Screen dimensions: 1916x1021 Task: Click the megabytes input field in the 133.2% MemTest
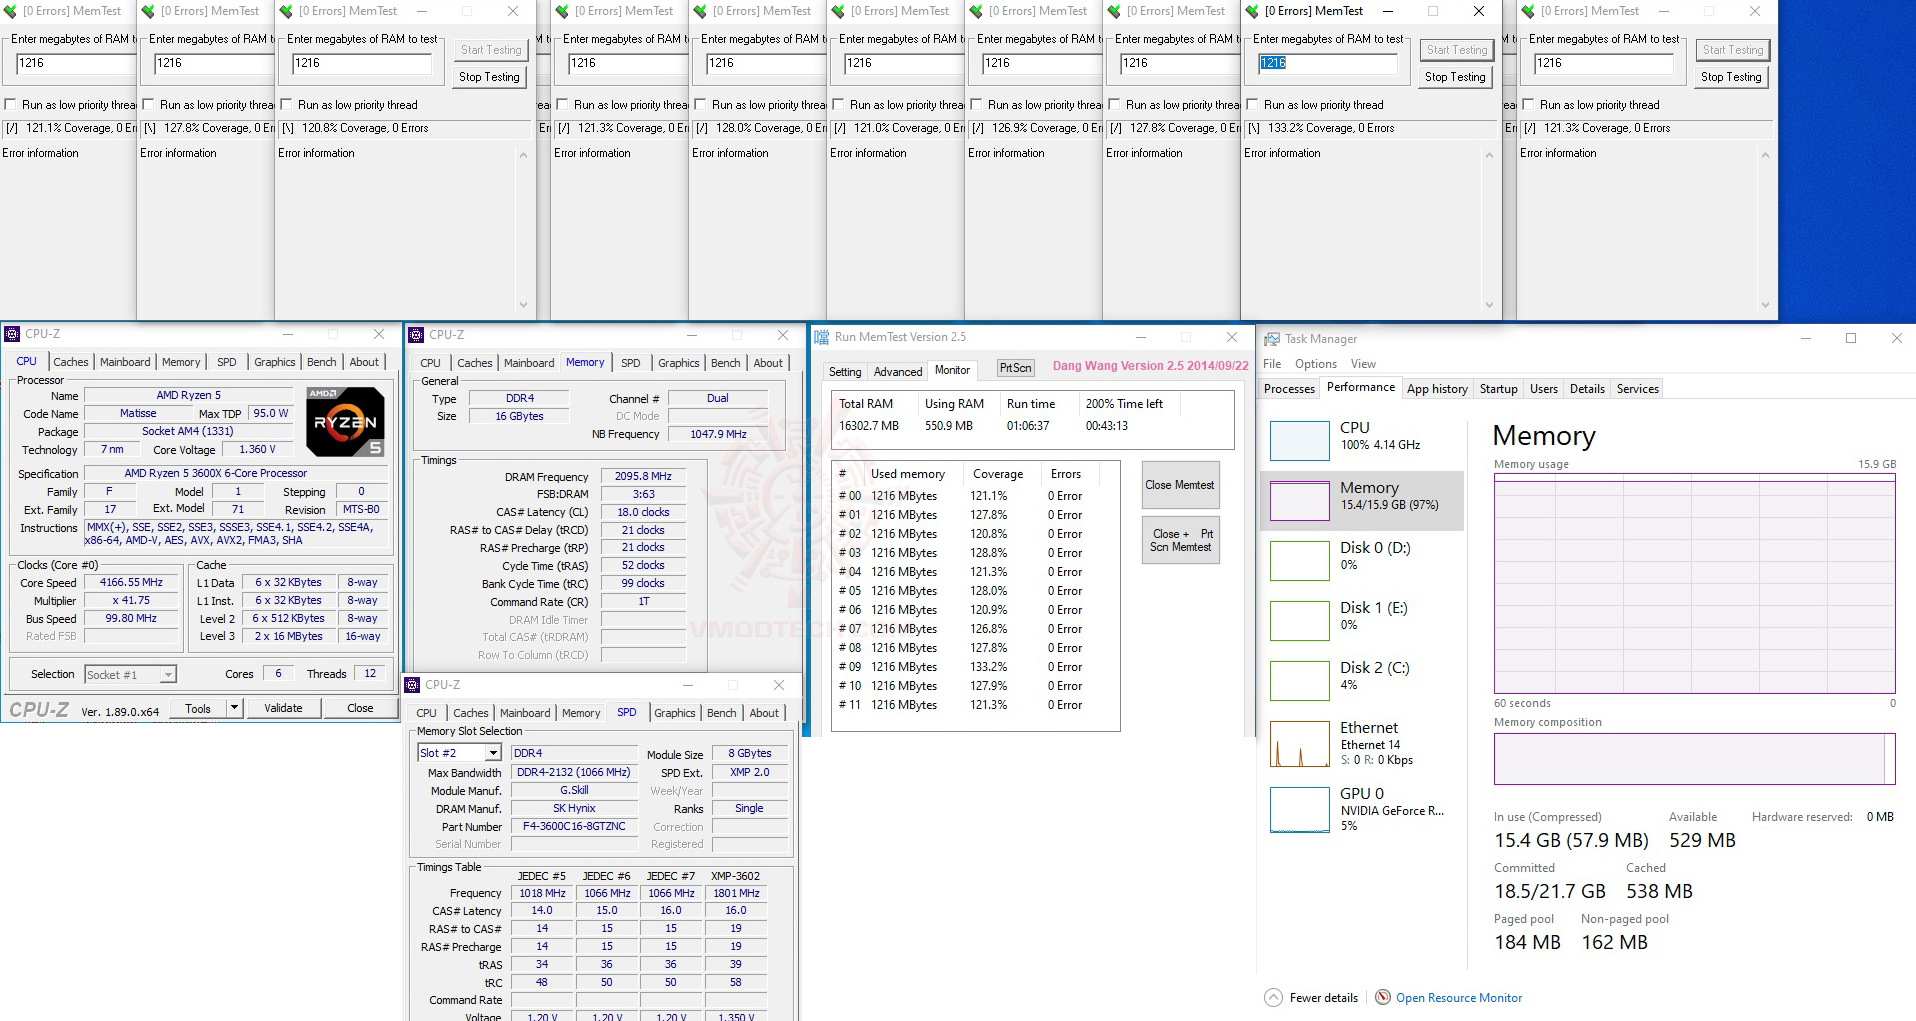(1327, 63)
